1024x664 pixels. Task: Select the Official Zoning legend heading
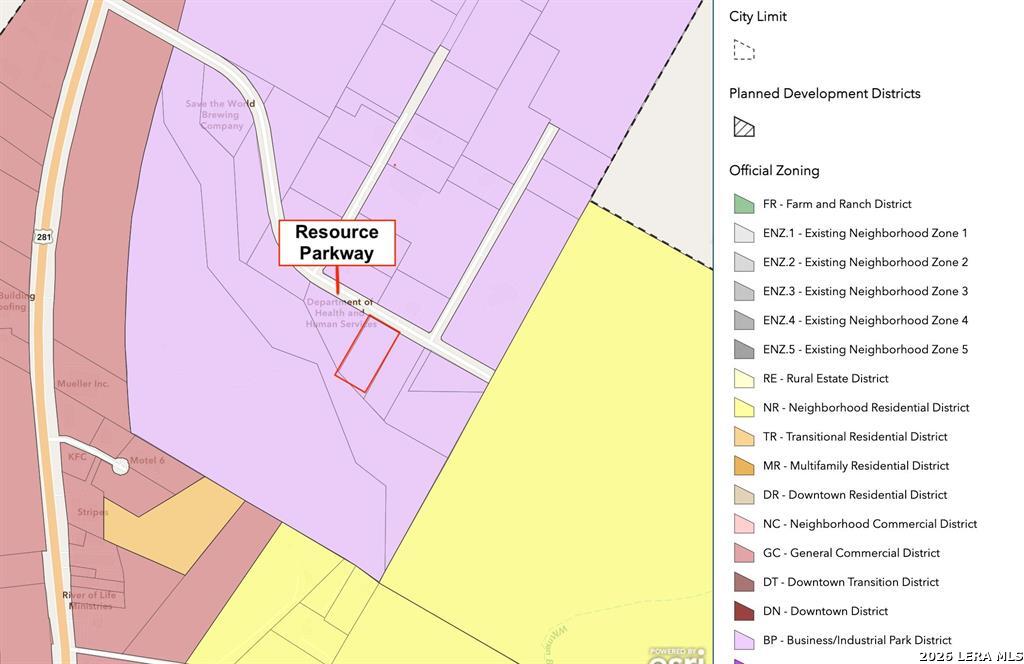coord(774,170)
